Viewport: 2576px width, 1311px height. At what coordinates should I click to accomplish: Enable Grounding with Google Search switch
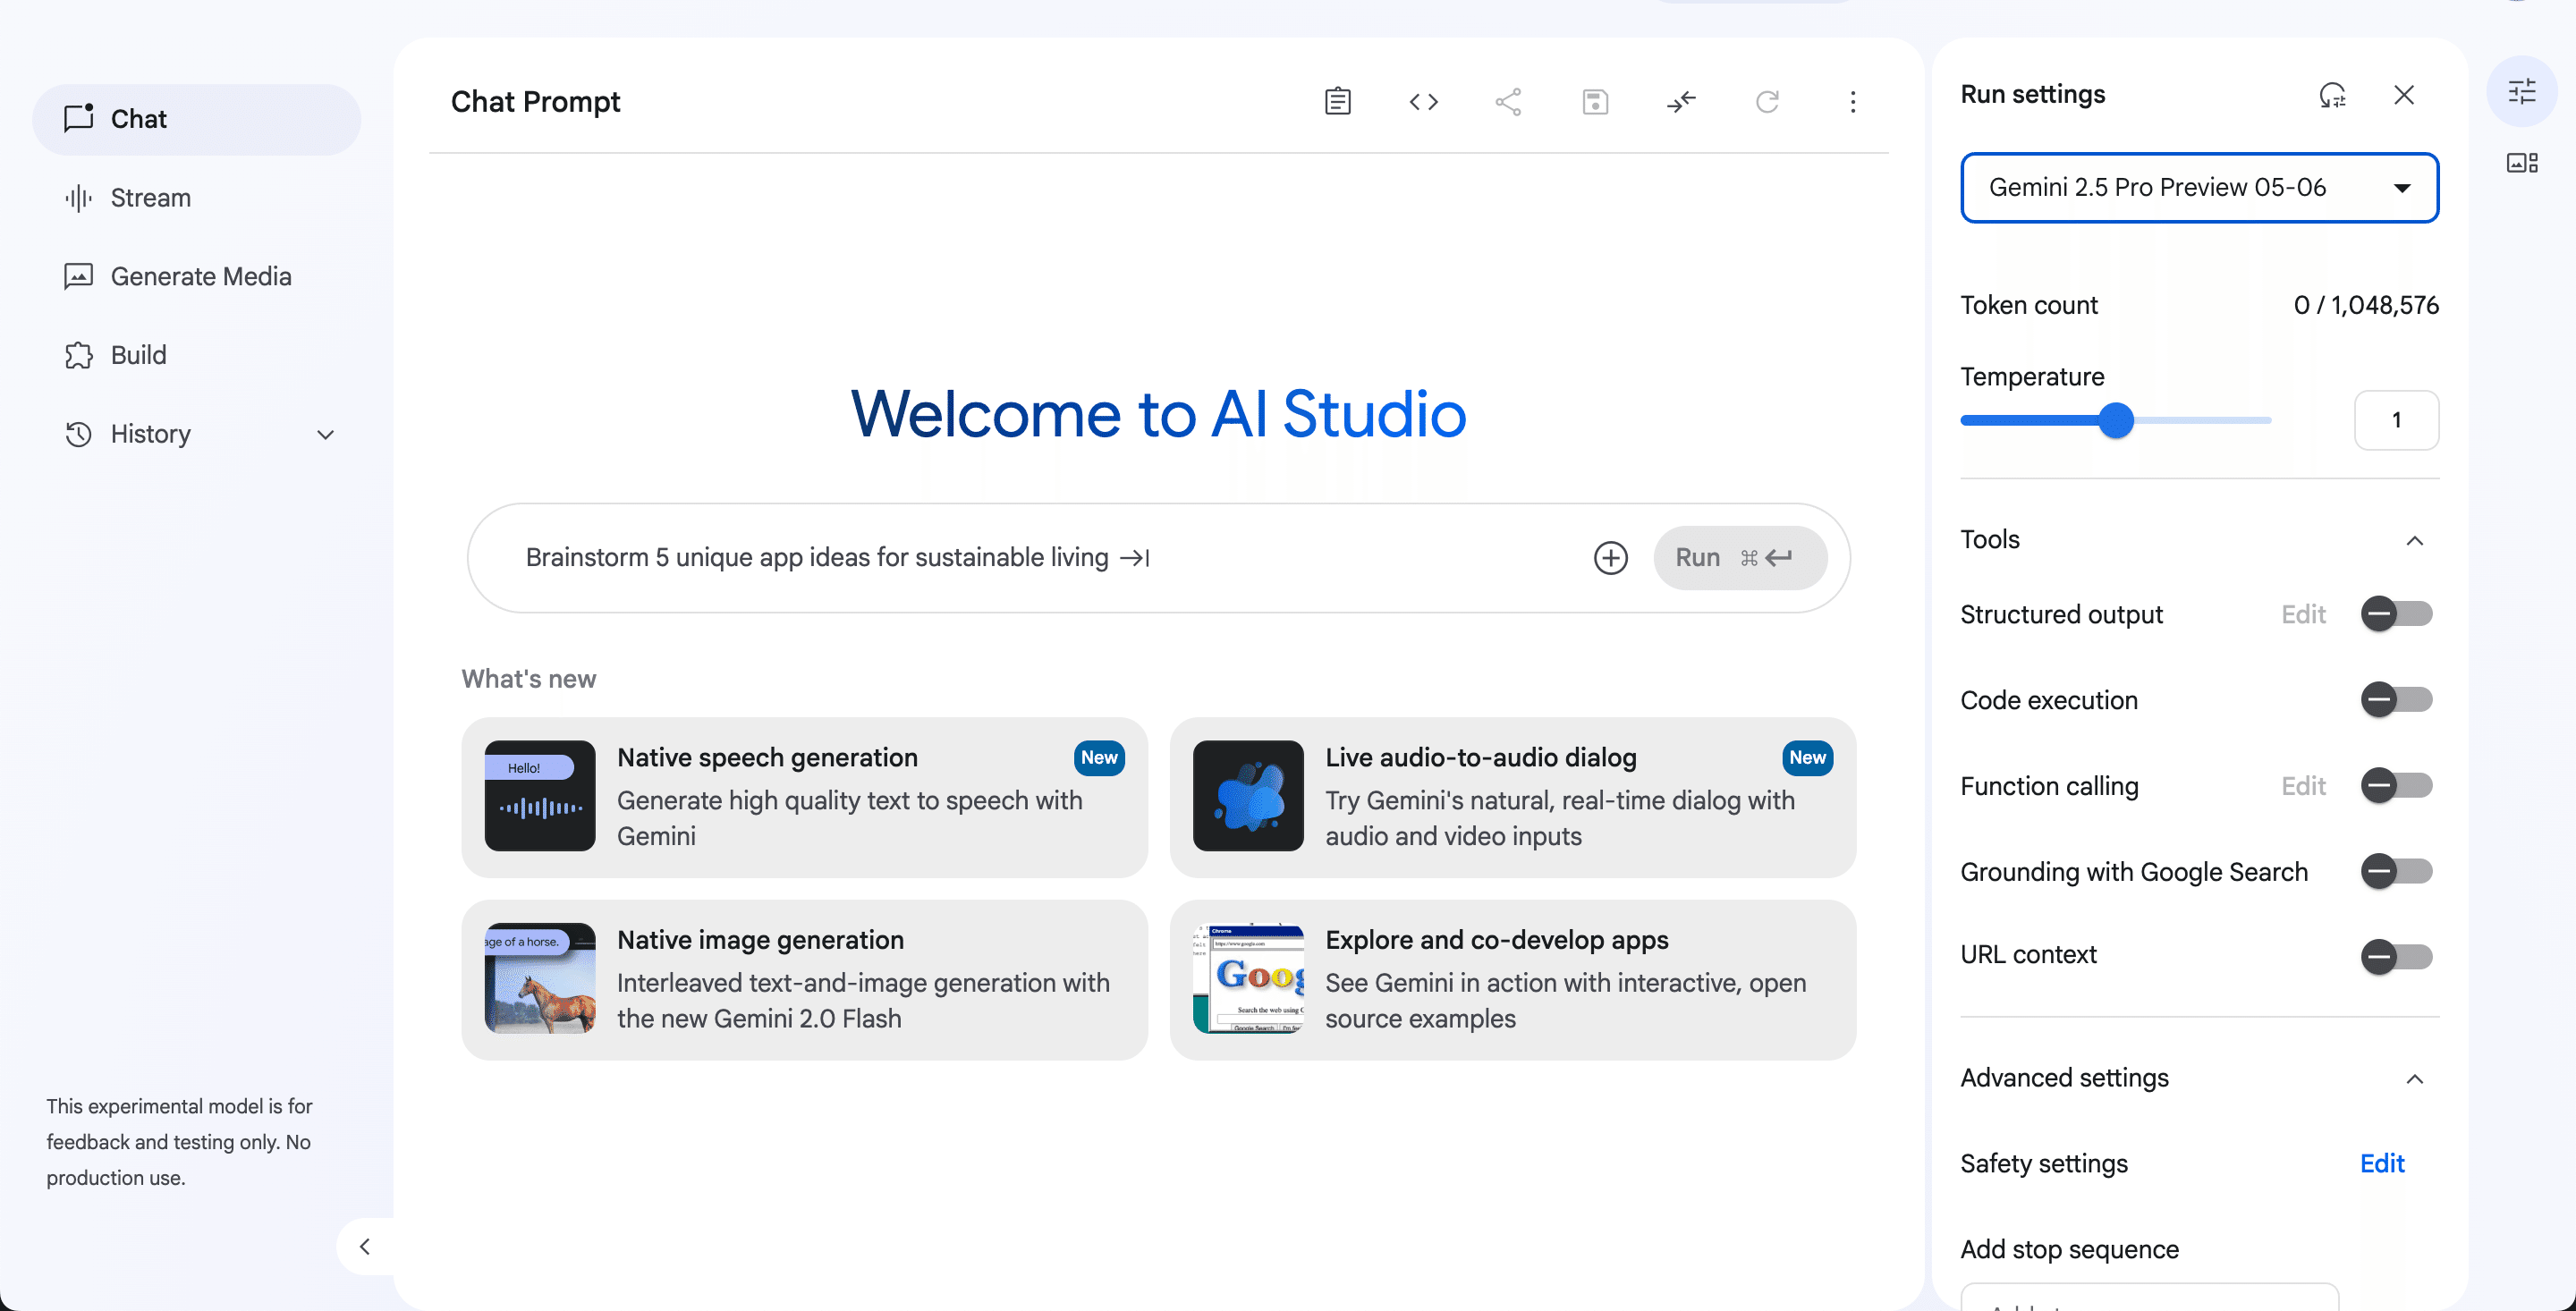click(x=2396, y=872)
